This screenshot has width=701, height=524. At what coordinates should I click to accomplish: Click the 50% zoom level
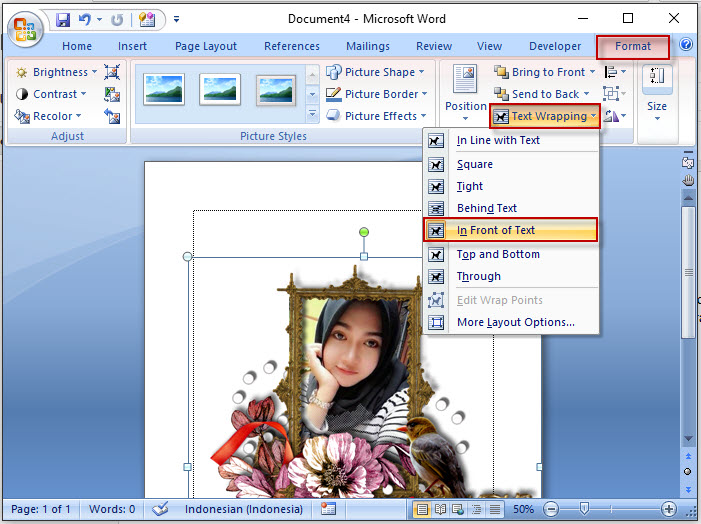tap(523, 509)
